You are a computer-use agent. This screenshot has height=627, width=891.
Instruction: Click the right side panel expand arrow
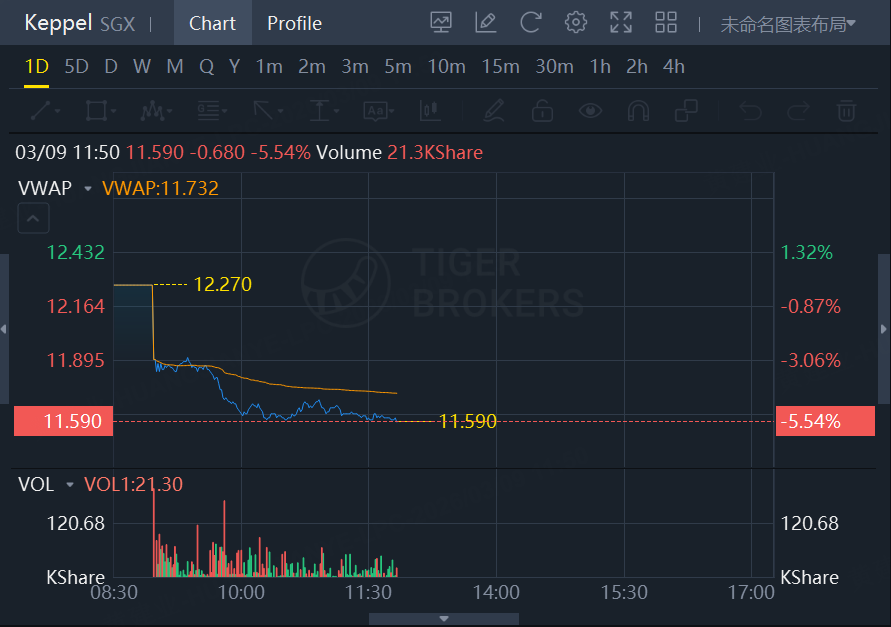(x=883, y=329)
